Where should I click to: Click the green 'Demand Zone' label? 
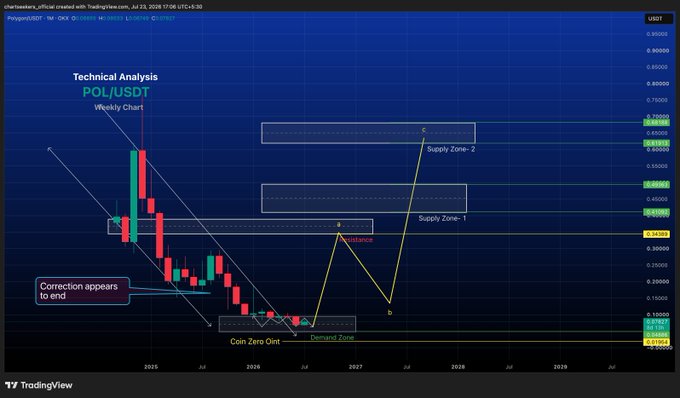click(x=332, y=337)
